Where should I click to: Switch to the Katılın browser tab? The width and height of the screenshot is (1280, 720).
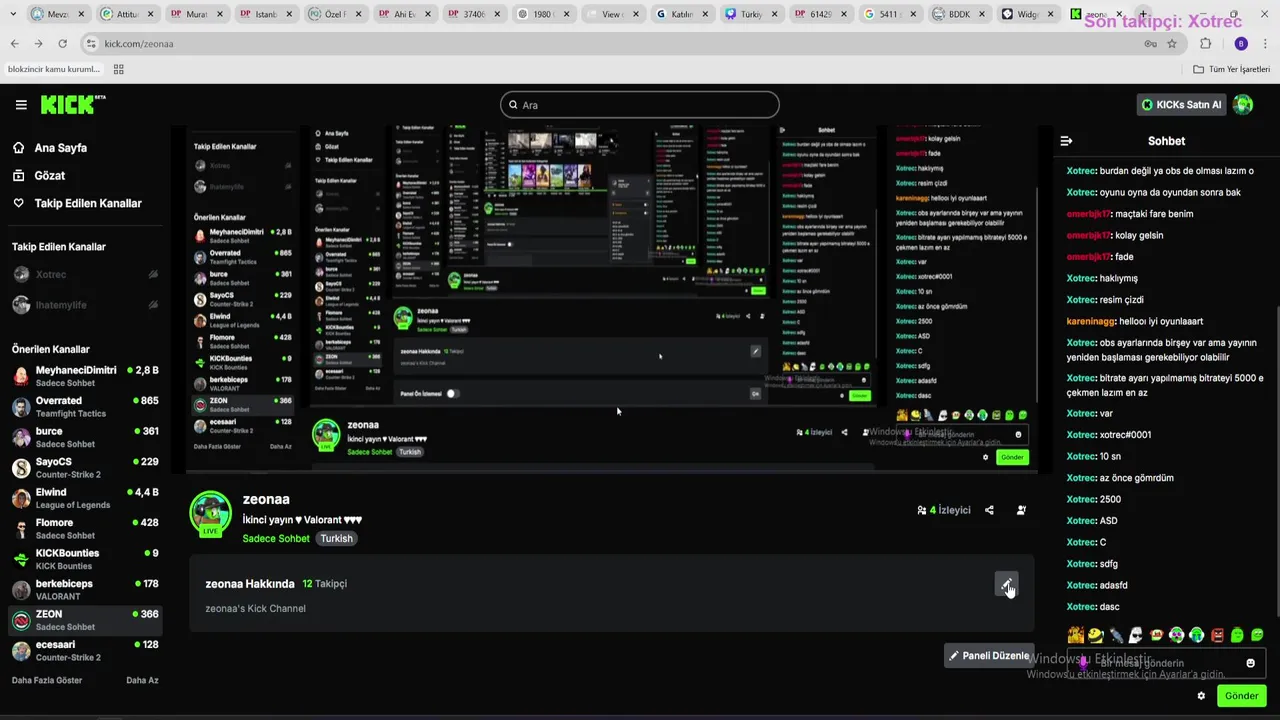pos(681,15)
